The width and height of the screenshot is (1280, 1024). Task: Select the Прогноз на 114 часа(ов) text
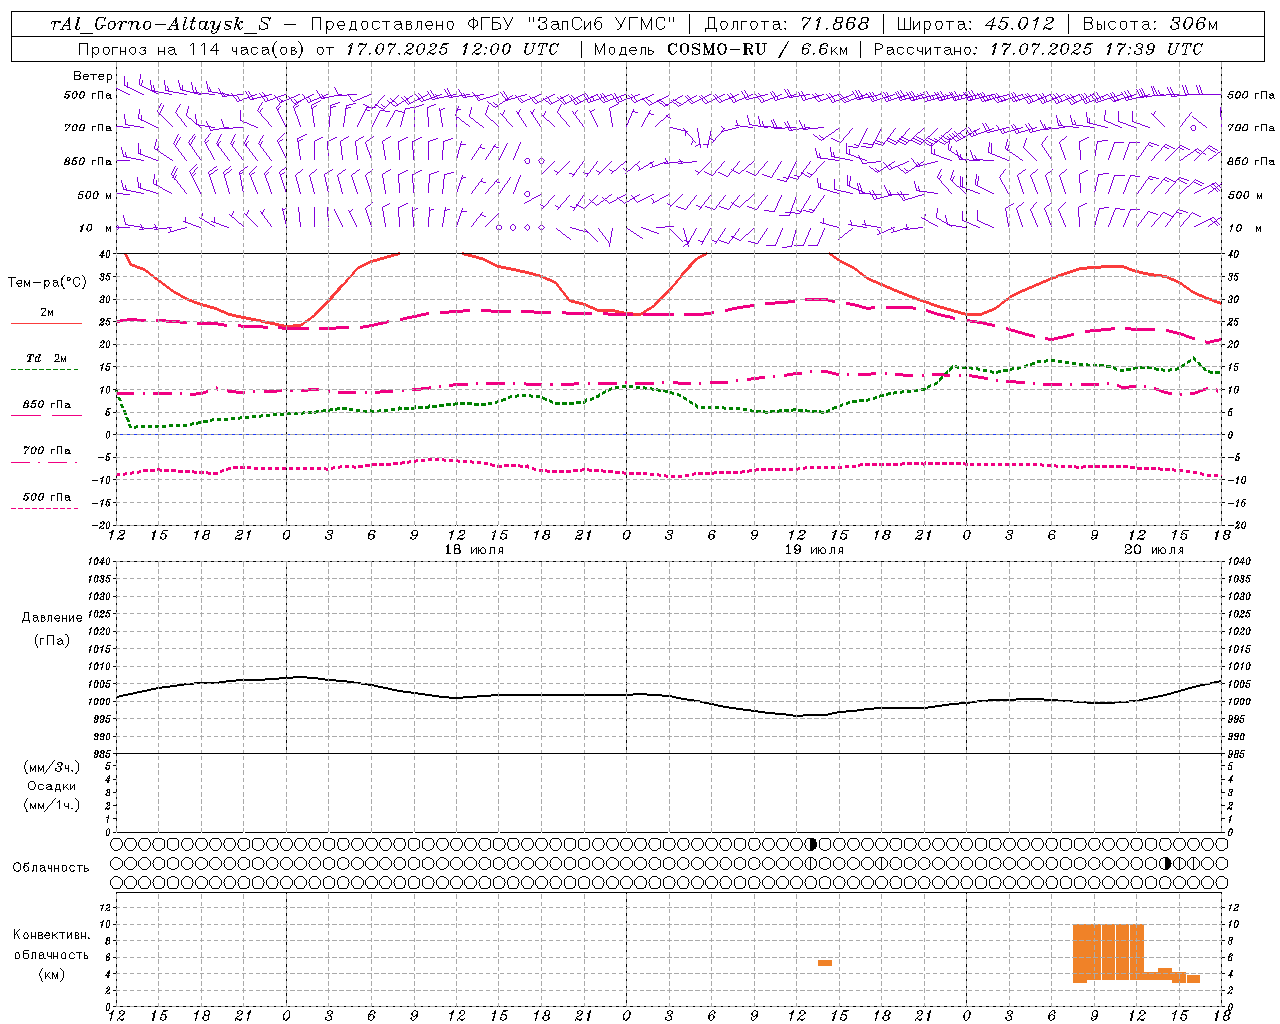192,49
